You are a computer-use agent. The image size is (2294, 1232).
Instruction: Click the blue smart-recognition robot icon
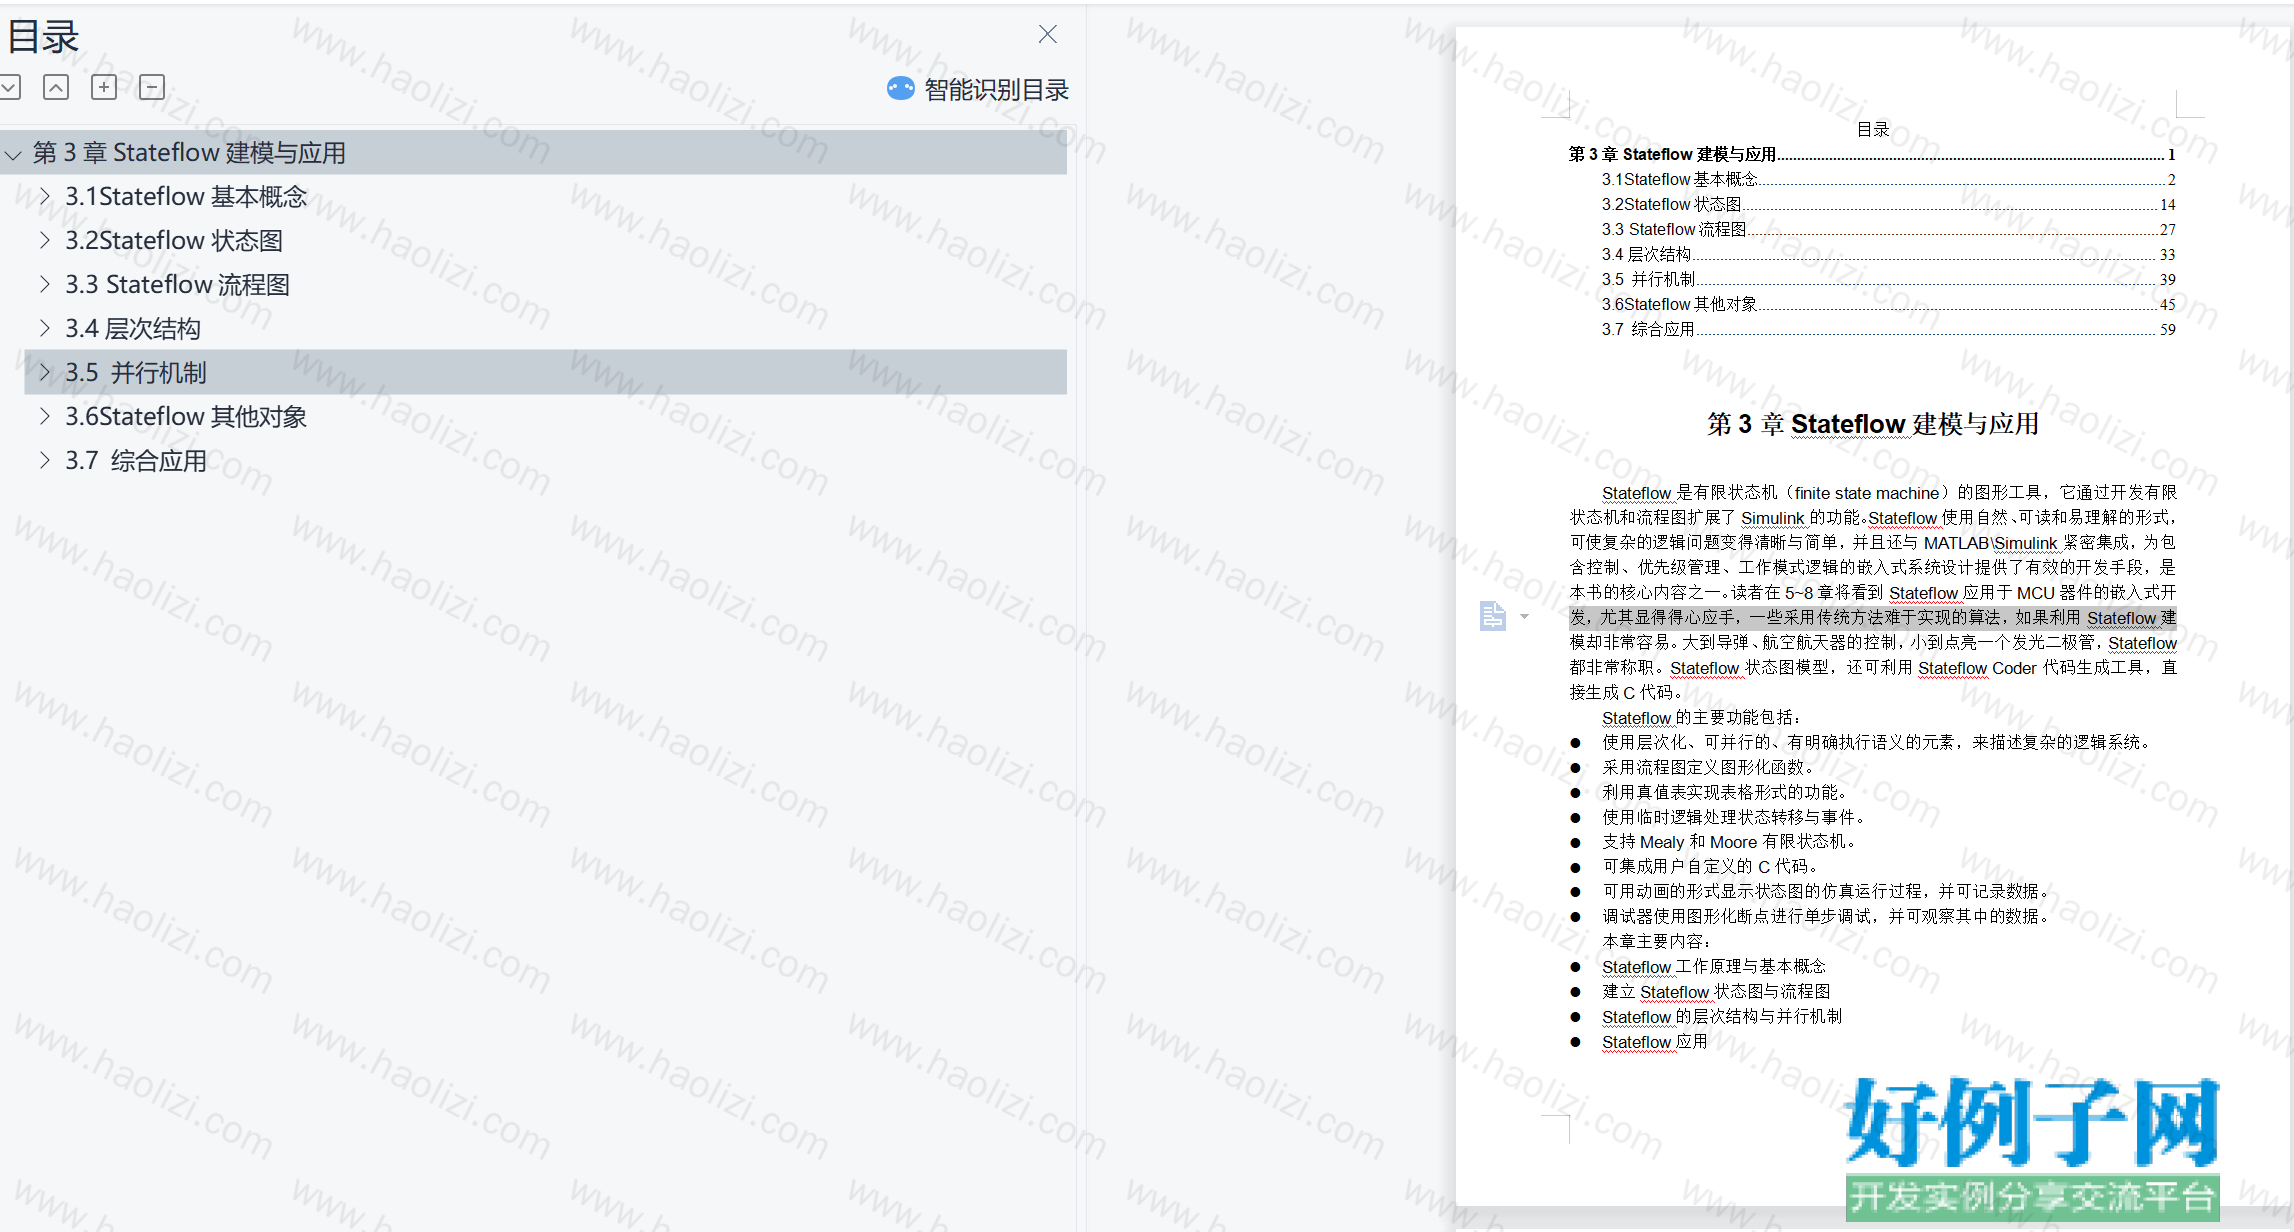click(x=900, y=89)
